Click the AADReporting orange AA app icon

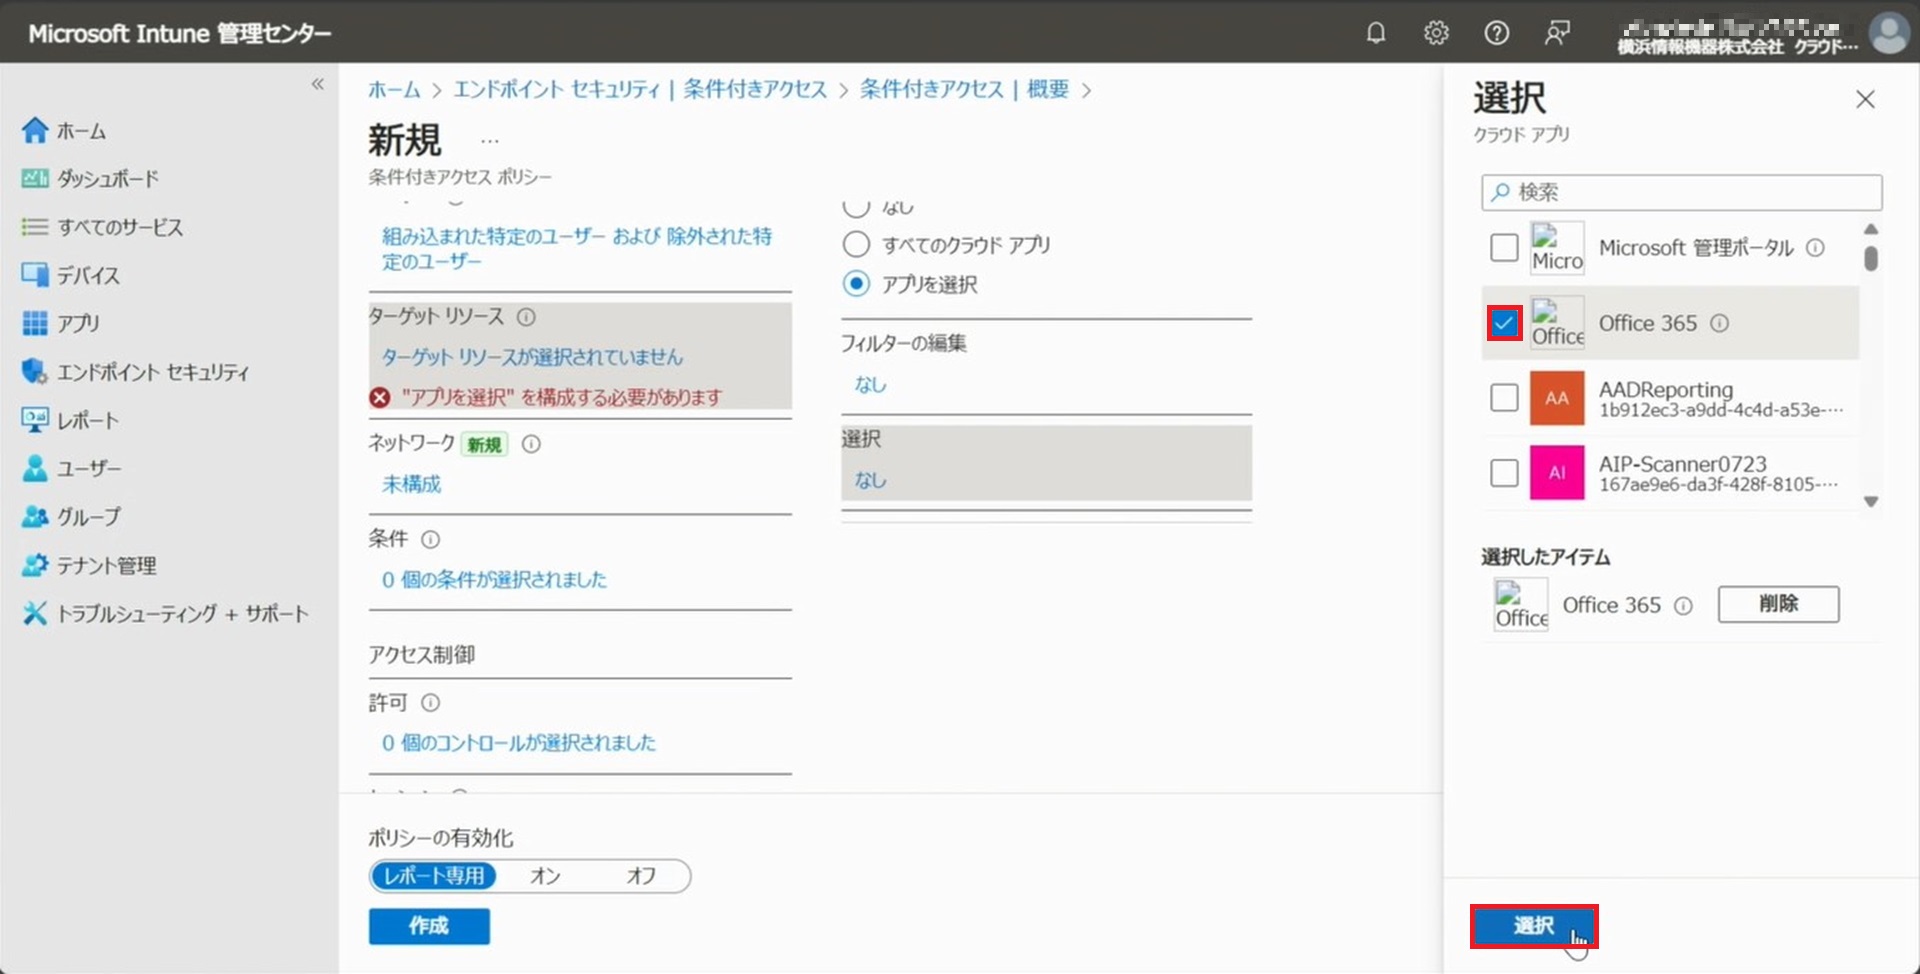[x=1557, y=398]
